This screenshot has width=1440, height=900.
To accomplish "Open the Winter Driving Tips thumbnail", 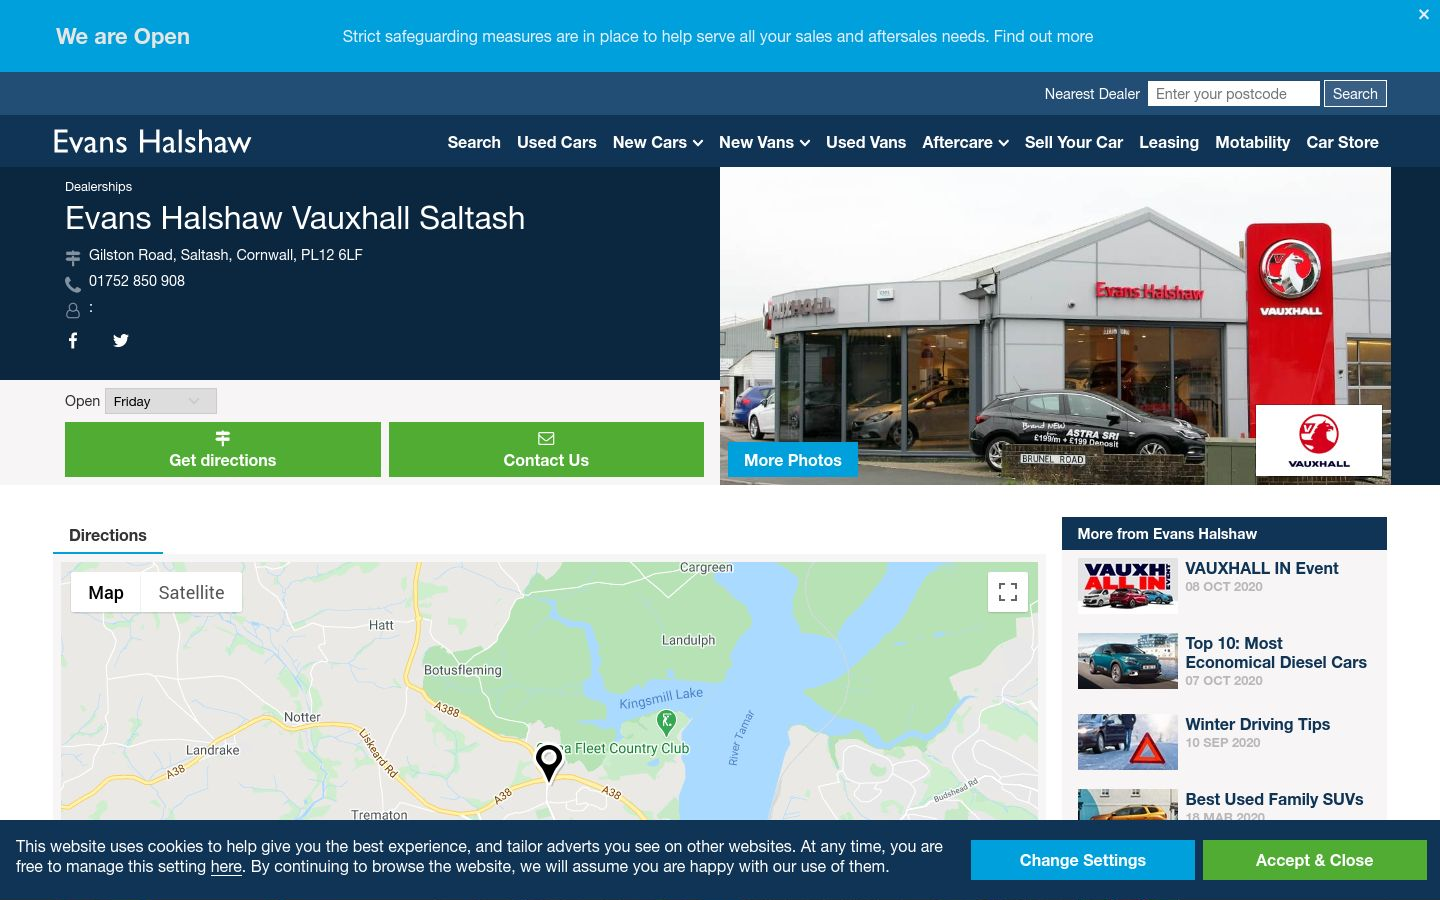I will point(1128,742).
